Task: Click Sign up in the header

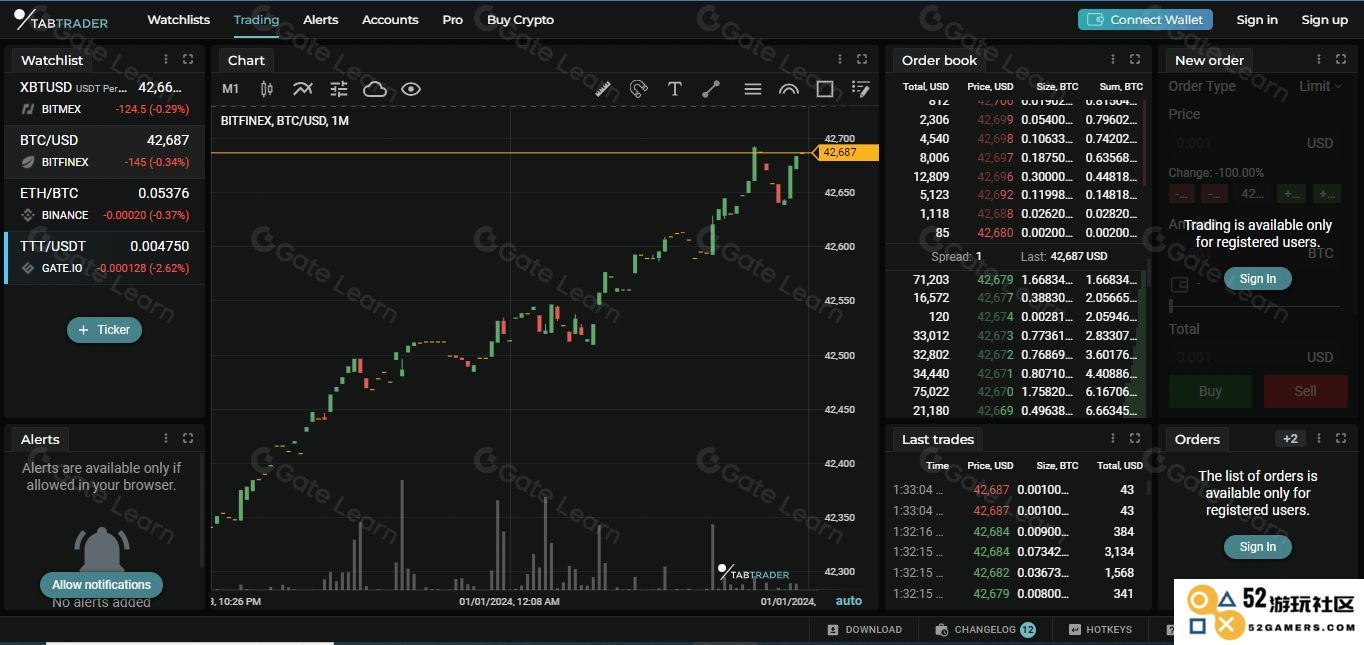Action: [x=1325, y=20]
